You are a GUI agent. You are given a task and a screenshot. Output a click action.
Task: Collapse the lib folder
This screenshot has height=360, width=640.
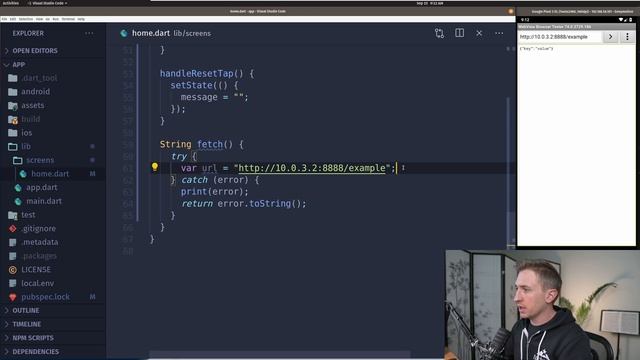click(53, 146)
